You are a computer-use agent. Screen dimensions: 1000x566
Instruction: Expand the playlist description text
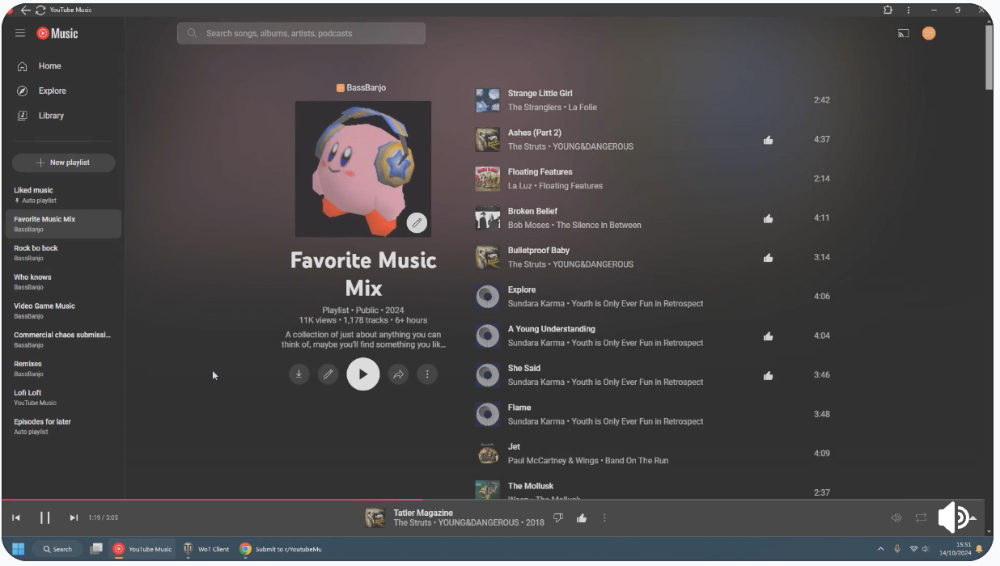(364, 339)
